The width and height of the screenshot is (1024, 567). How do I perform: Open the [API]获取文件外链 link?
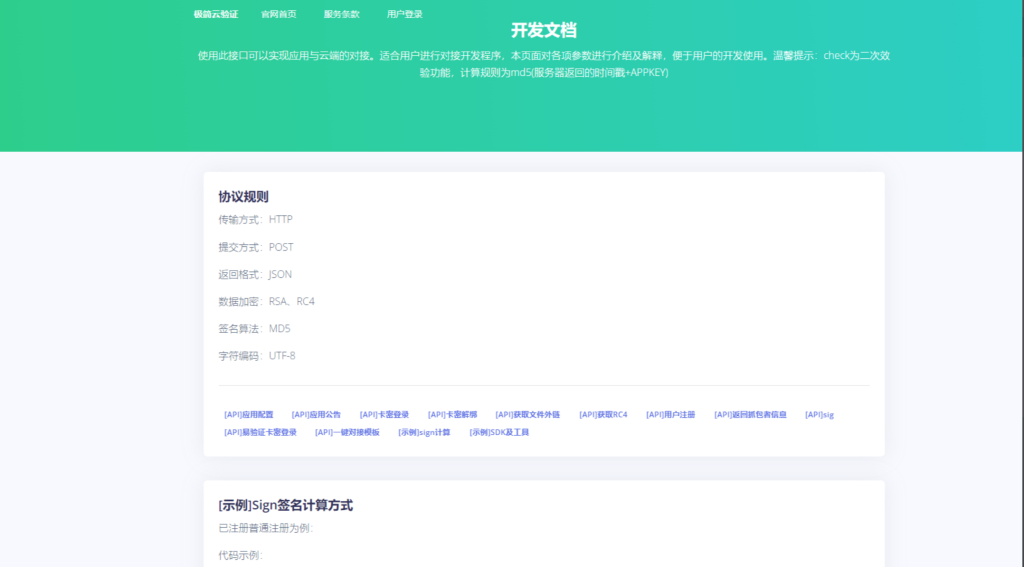click(x=528, y=415)
